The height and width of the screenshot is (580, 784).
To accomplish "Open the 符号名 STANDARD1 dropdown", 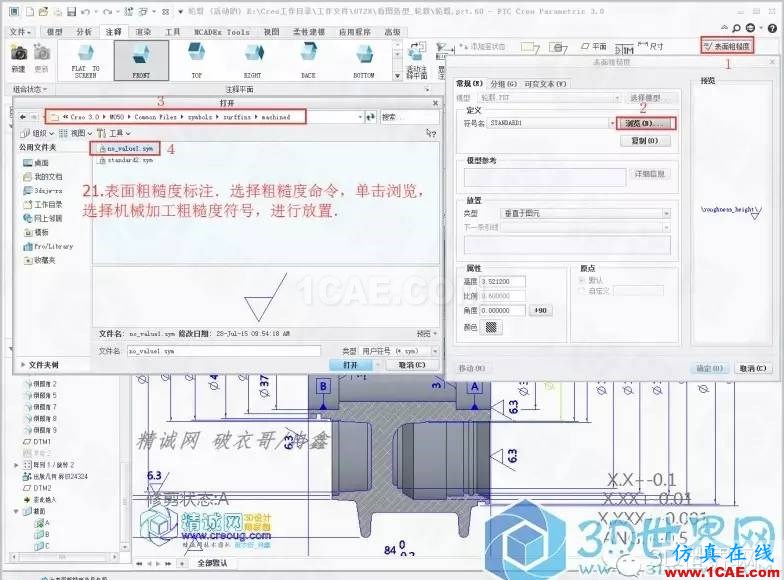I will click(612, 123).
